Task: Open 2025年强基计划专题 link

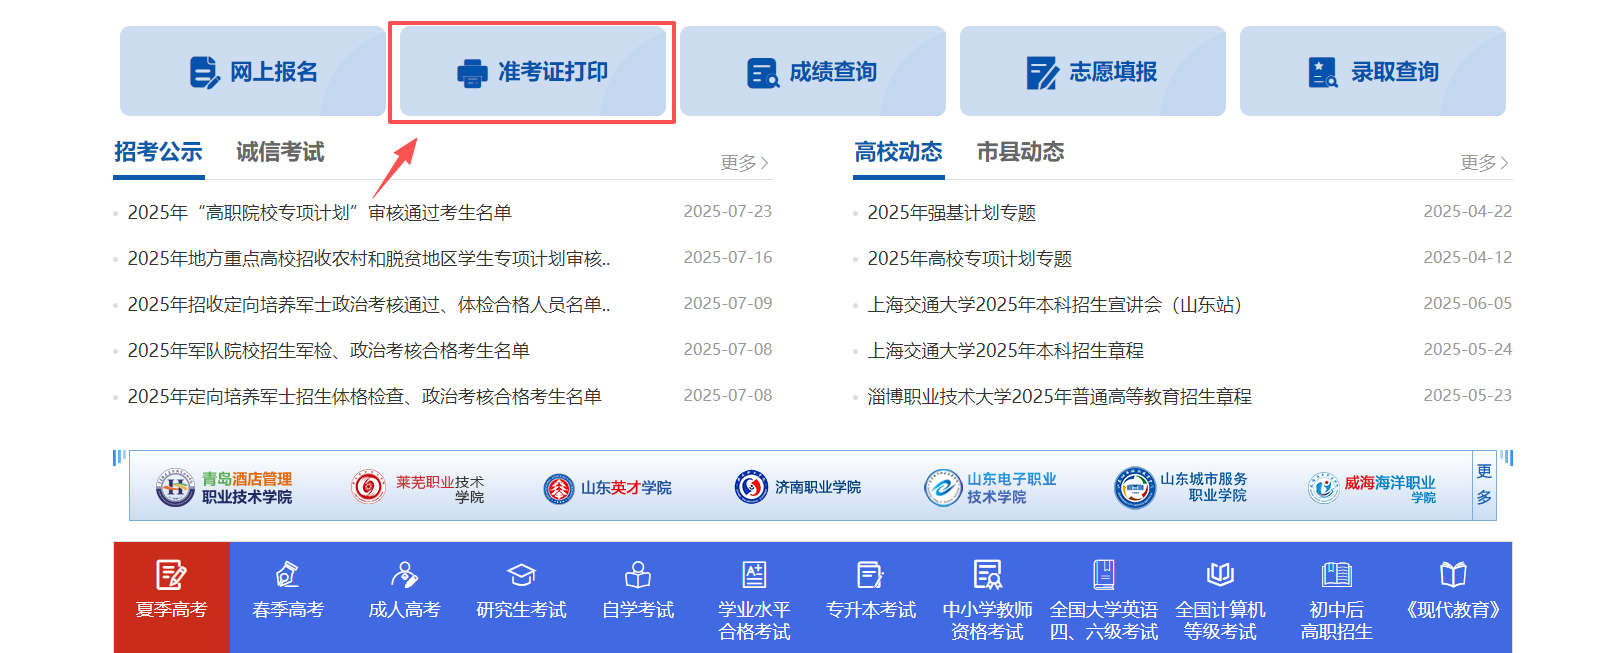Action: pyautogui.click(x=952, y=213)
